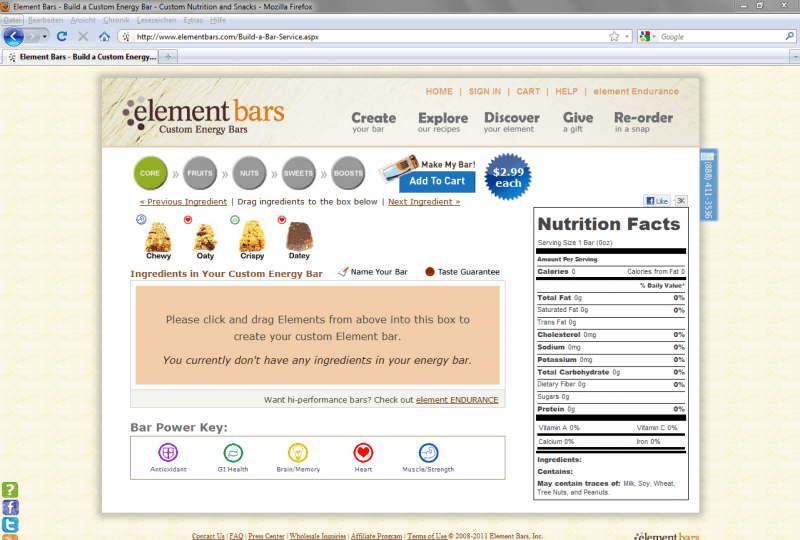800x540 pixels.
Task: Click the Brain/Memory lightbulb icon
Action: (x=298, y=453)
